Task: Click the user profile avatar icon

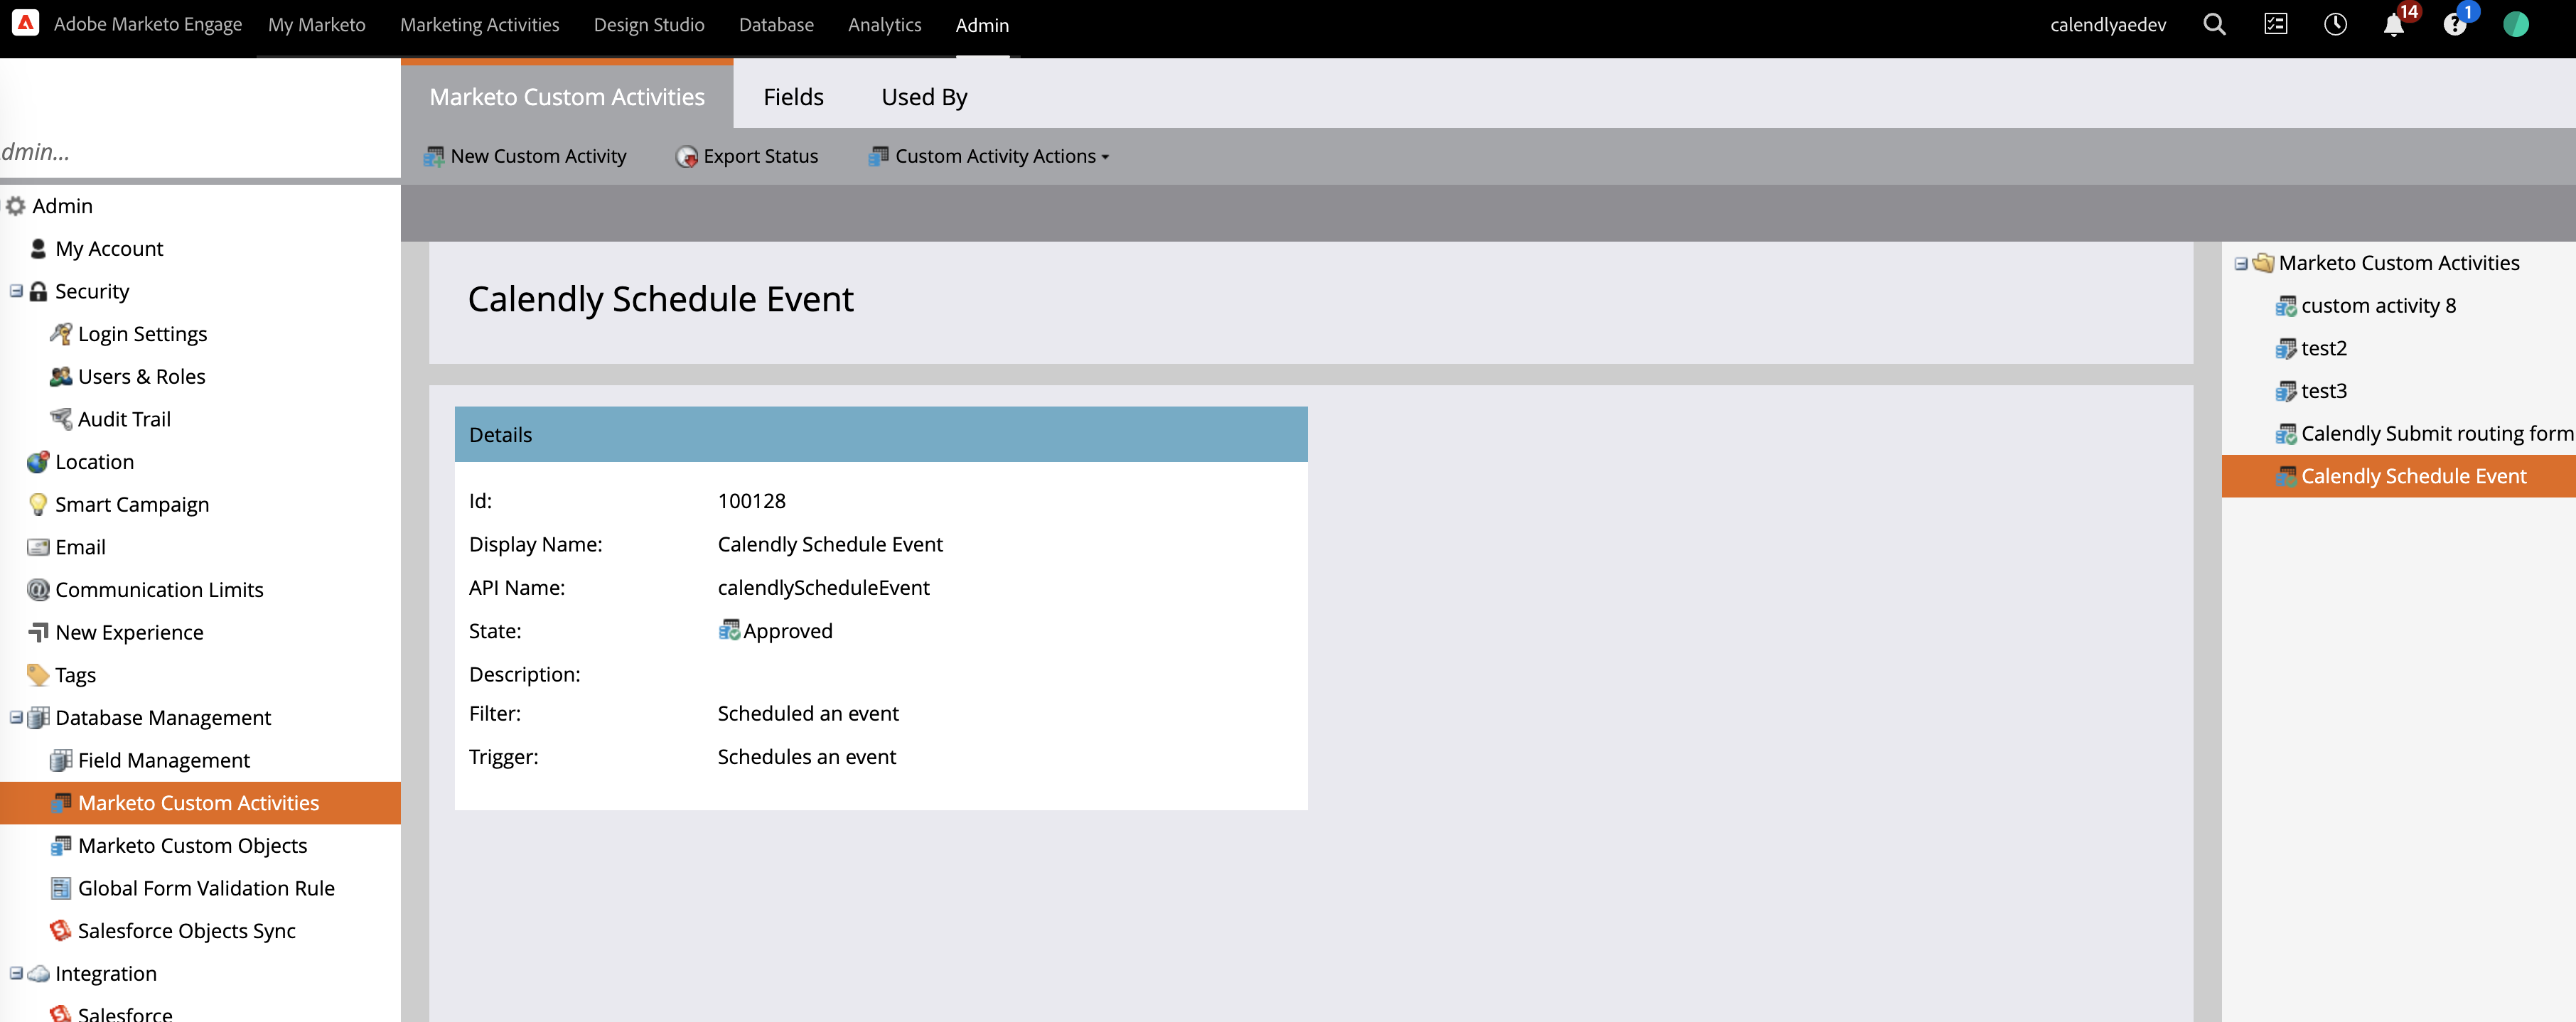Action: click(2515, 25)
